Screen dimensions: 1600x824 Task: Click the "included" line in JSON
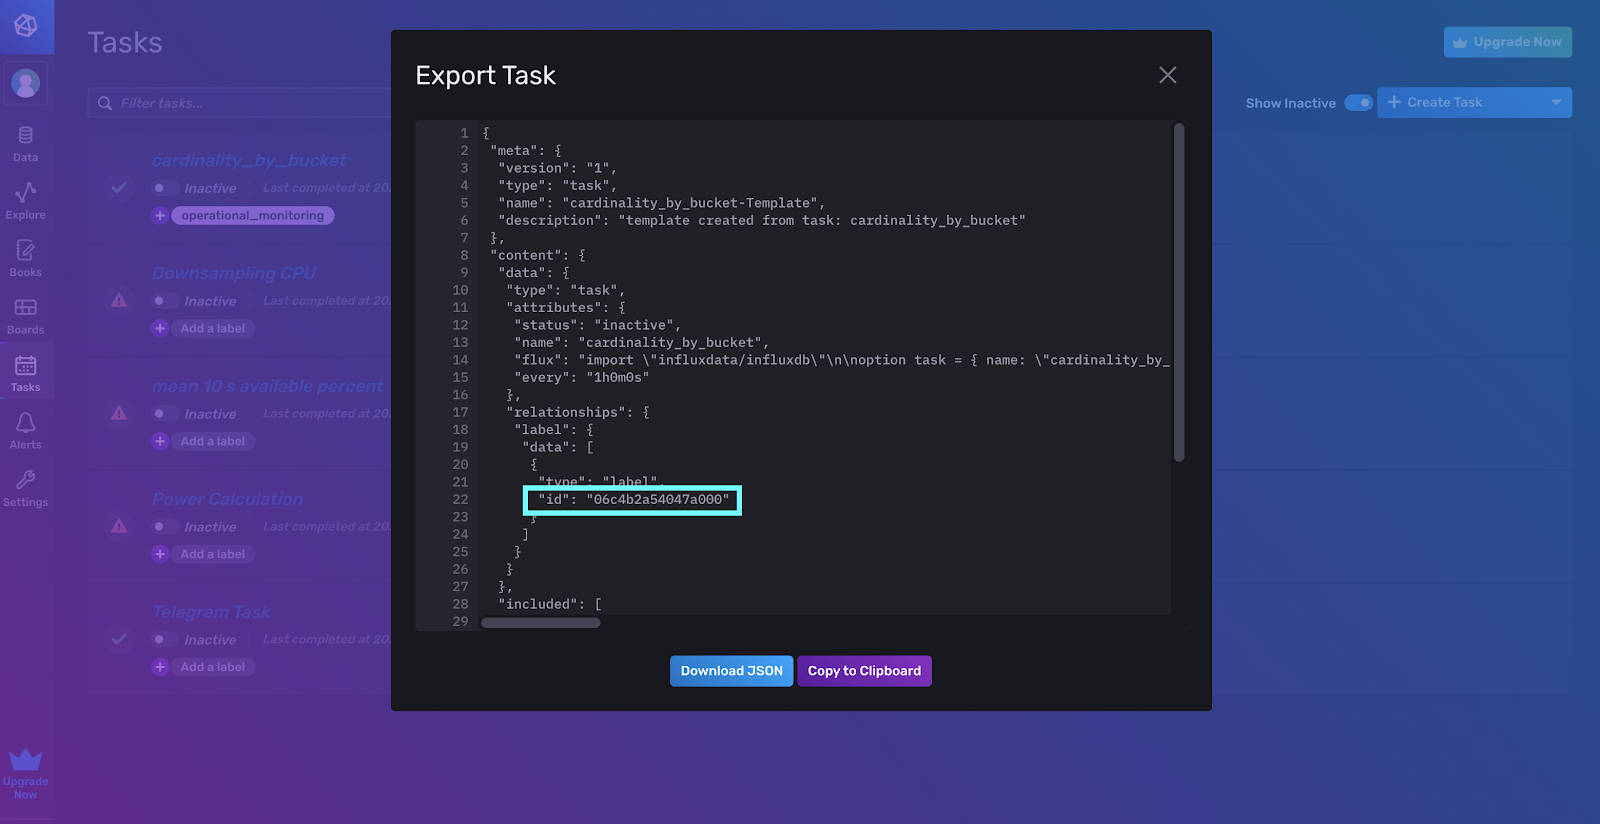point(549,604)
